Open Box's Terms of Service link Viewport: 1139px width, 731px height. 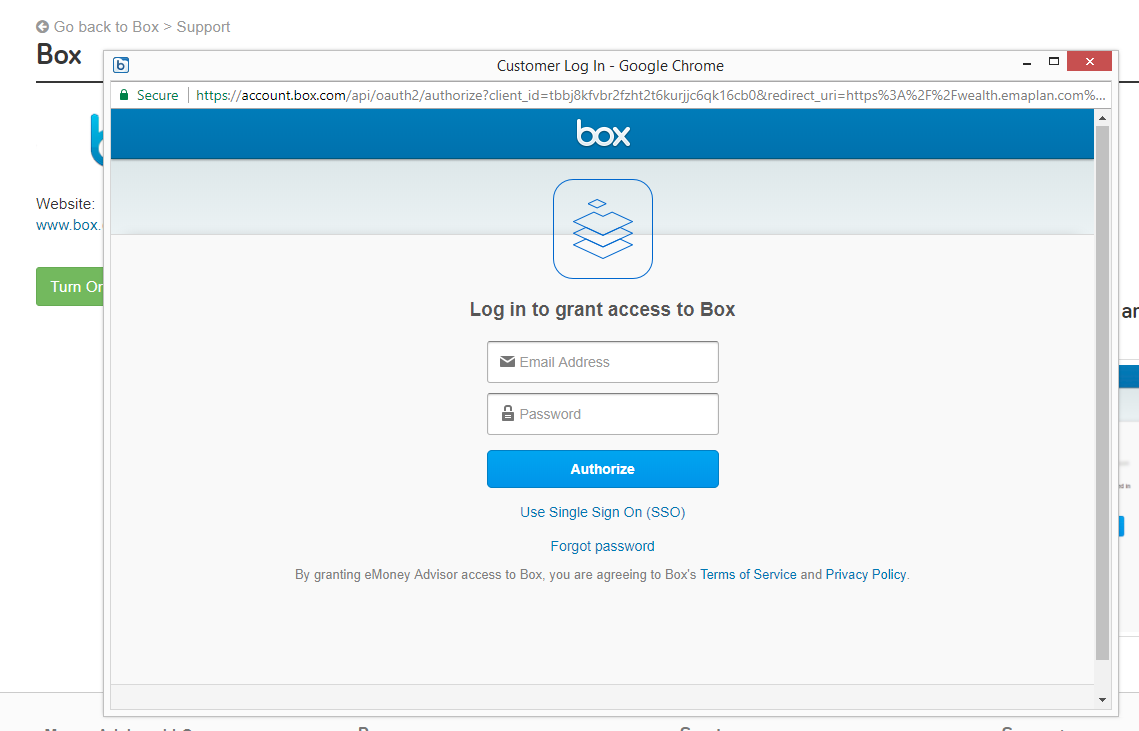pos(748,575)
